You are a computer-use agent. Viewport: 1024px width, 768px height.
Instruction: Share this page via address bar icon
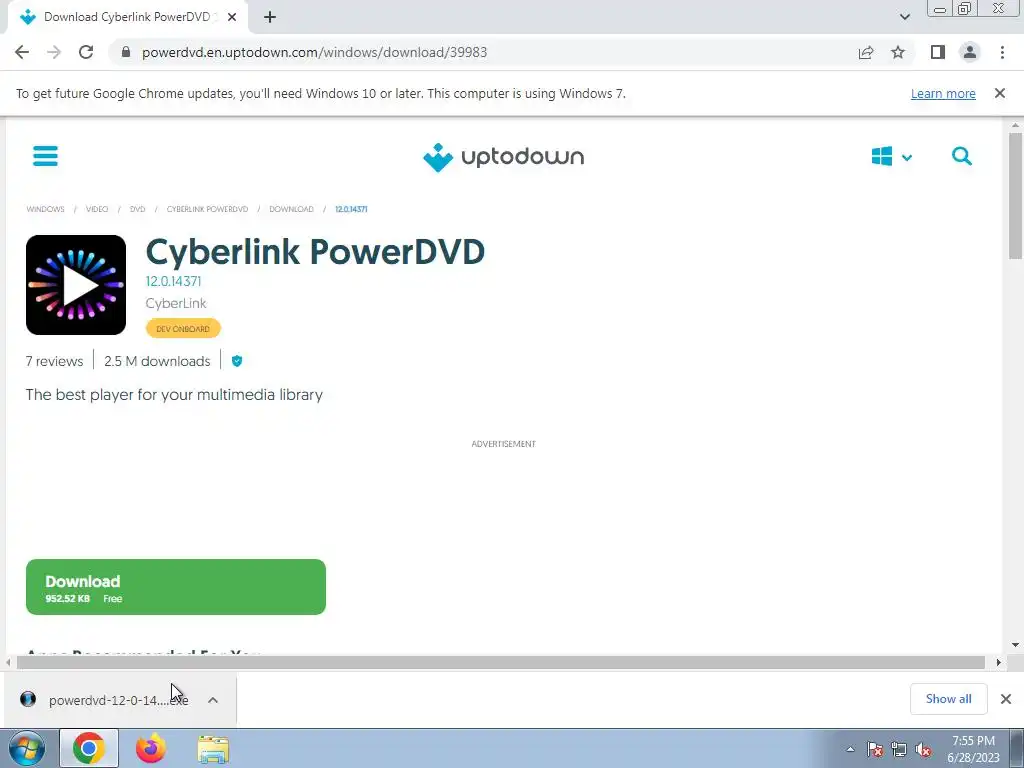866,52
